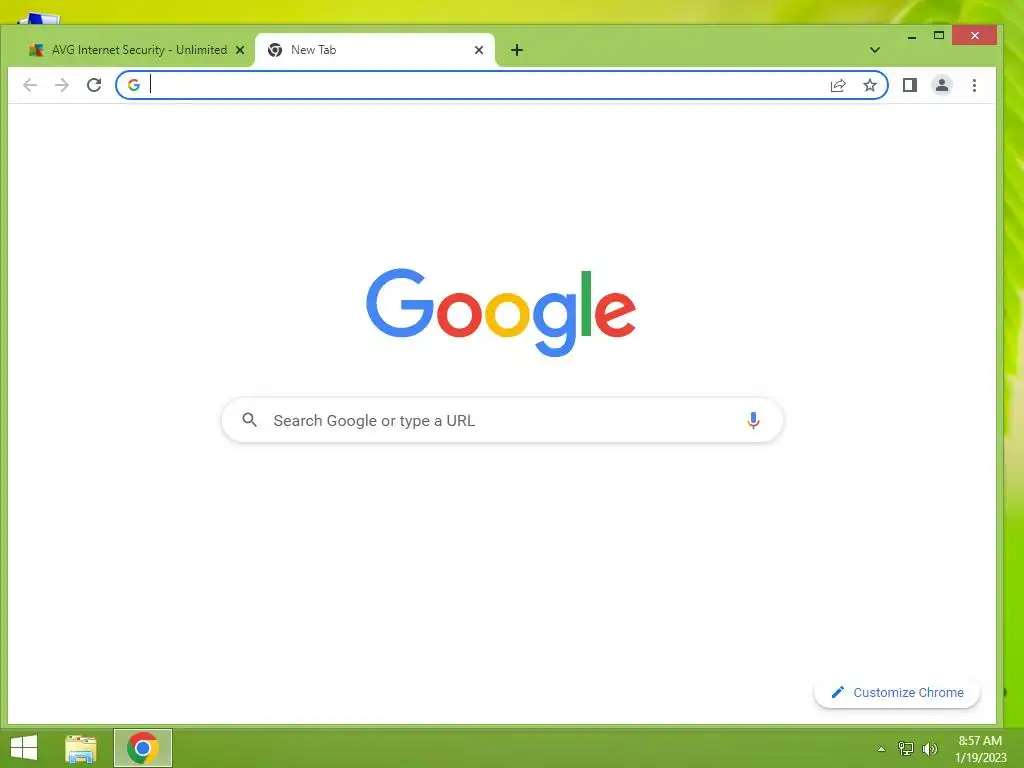Open the profile avatar menu
This screenshot has height=768, width=1024.
(x=942, y=85)
